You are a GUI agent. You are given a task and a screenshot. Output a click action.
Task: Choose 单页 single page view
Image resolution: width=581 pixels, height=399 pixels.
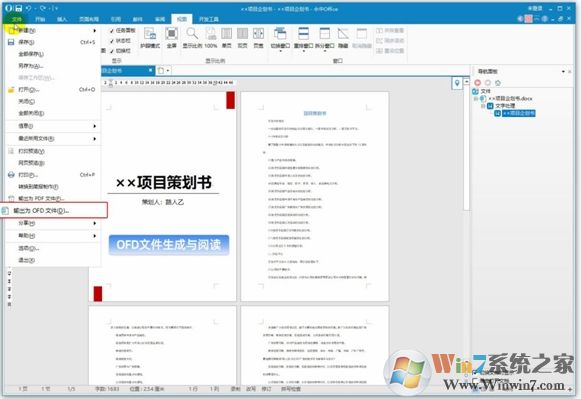click(x=226, y=39)
